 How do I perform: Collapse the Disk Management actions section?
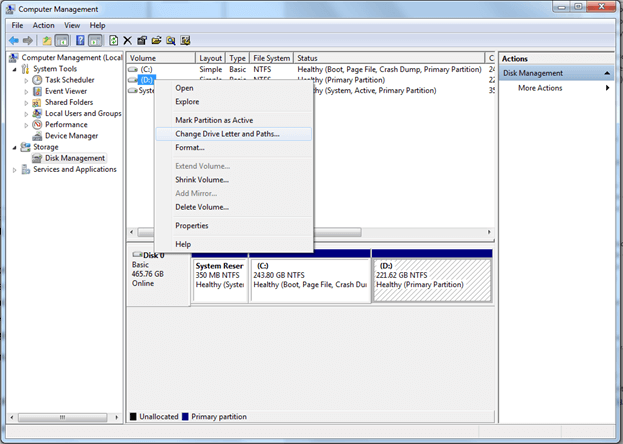tap(607, 73)
